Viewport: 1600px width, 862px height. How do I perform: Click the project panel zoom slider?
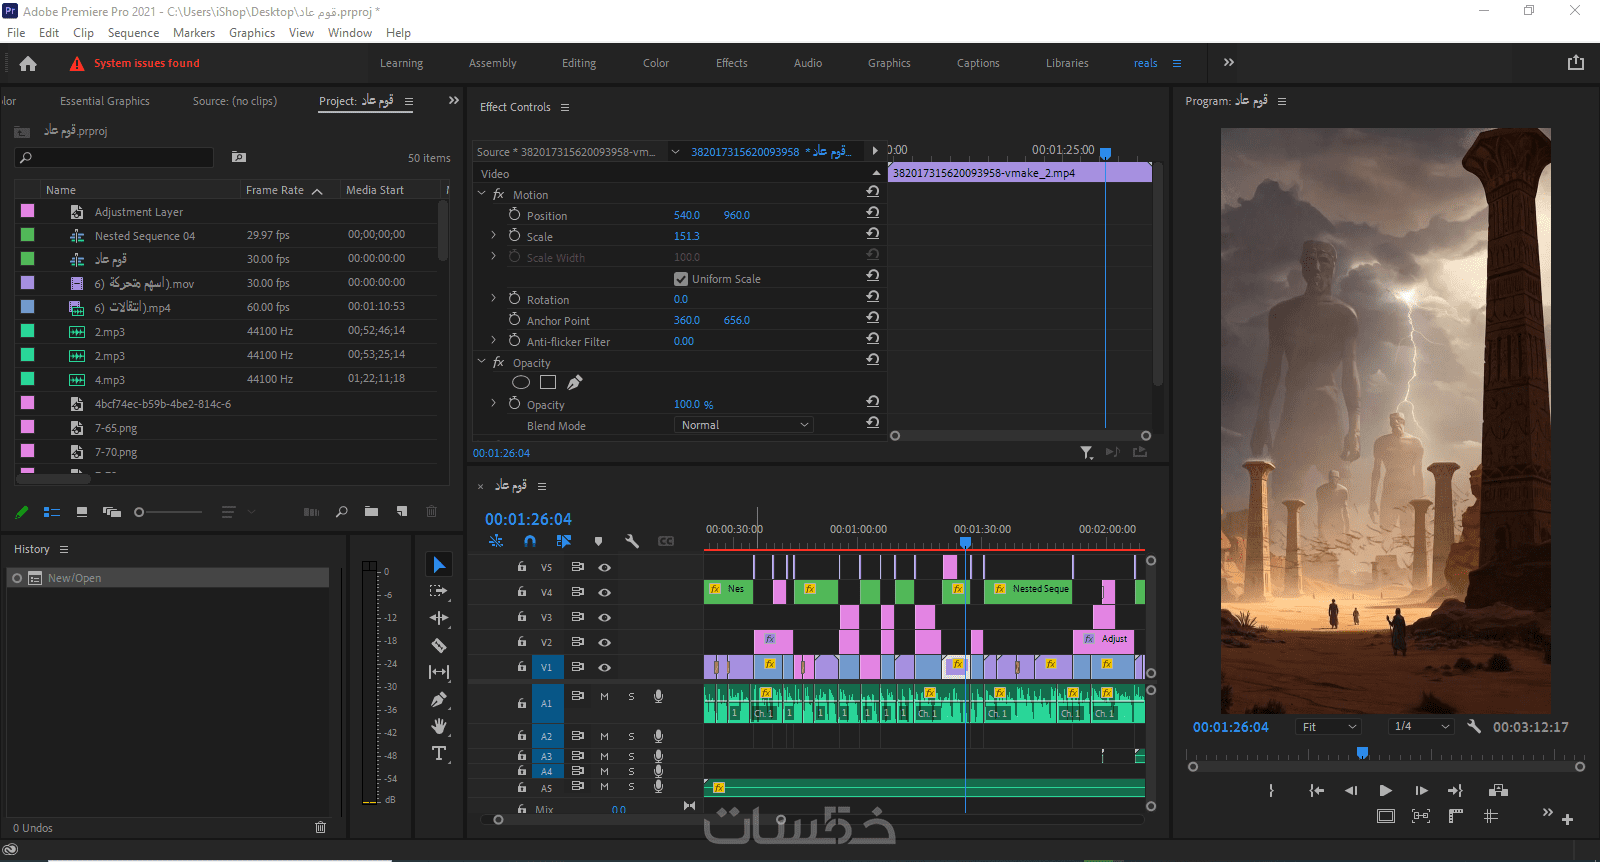click(x=170, y=512)
